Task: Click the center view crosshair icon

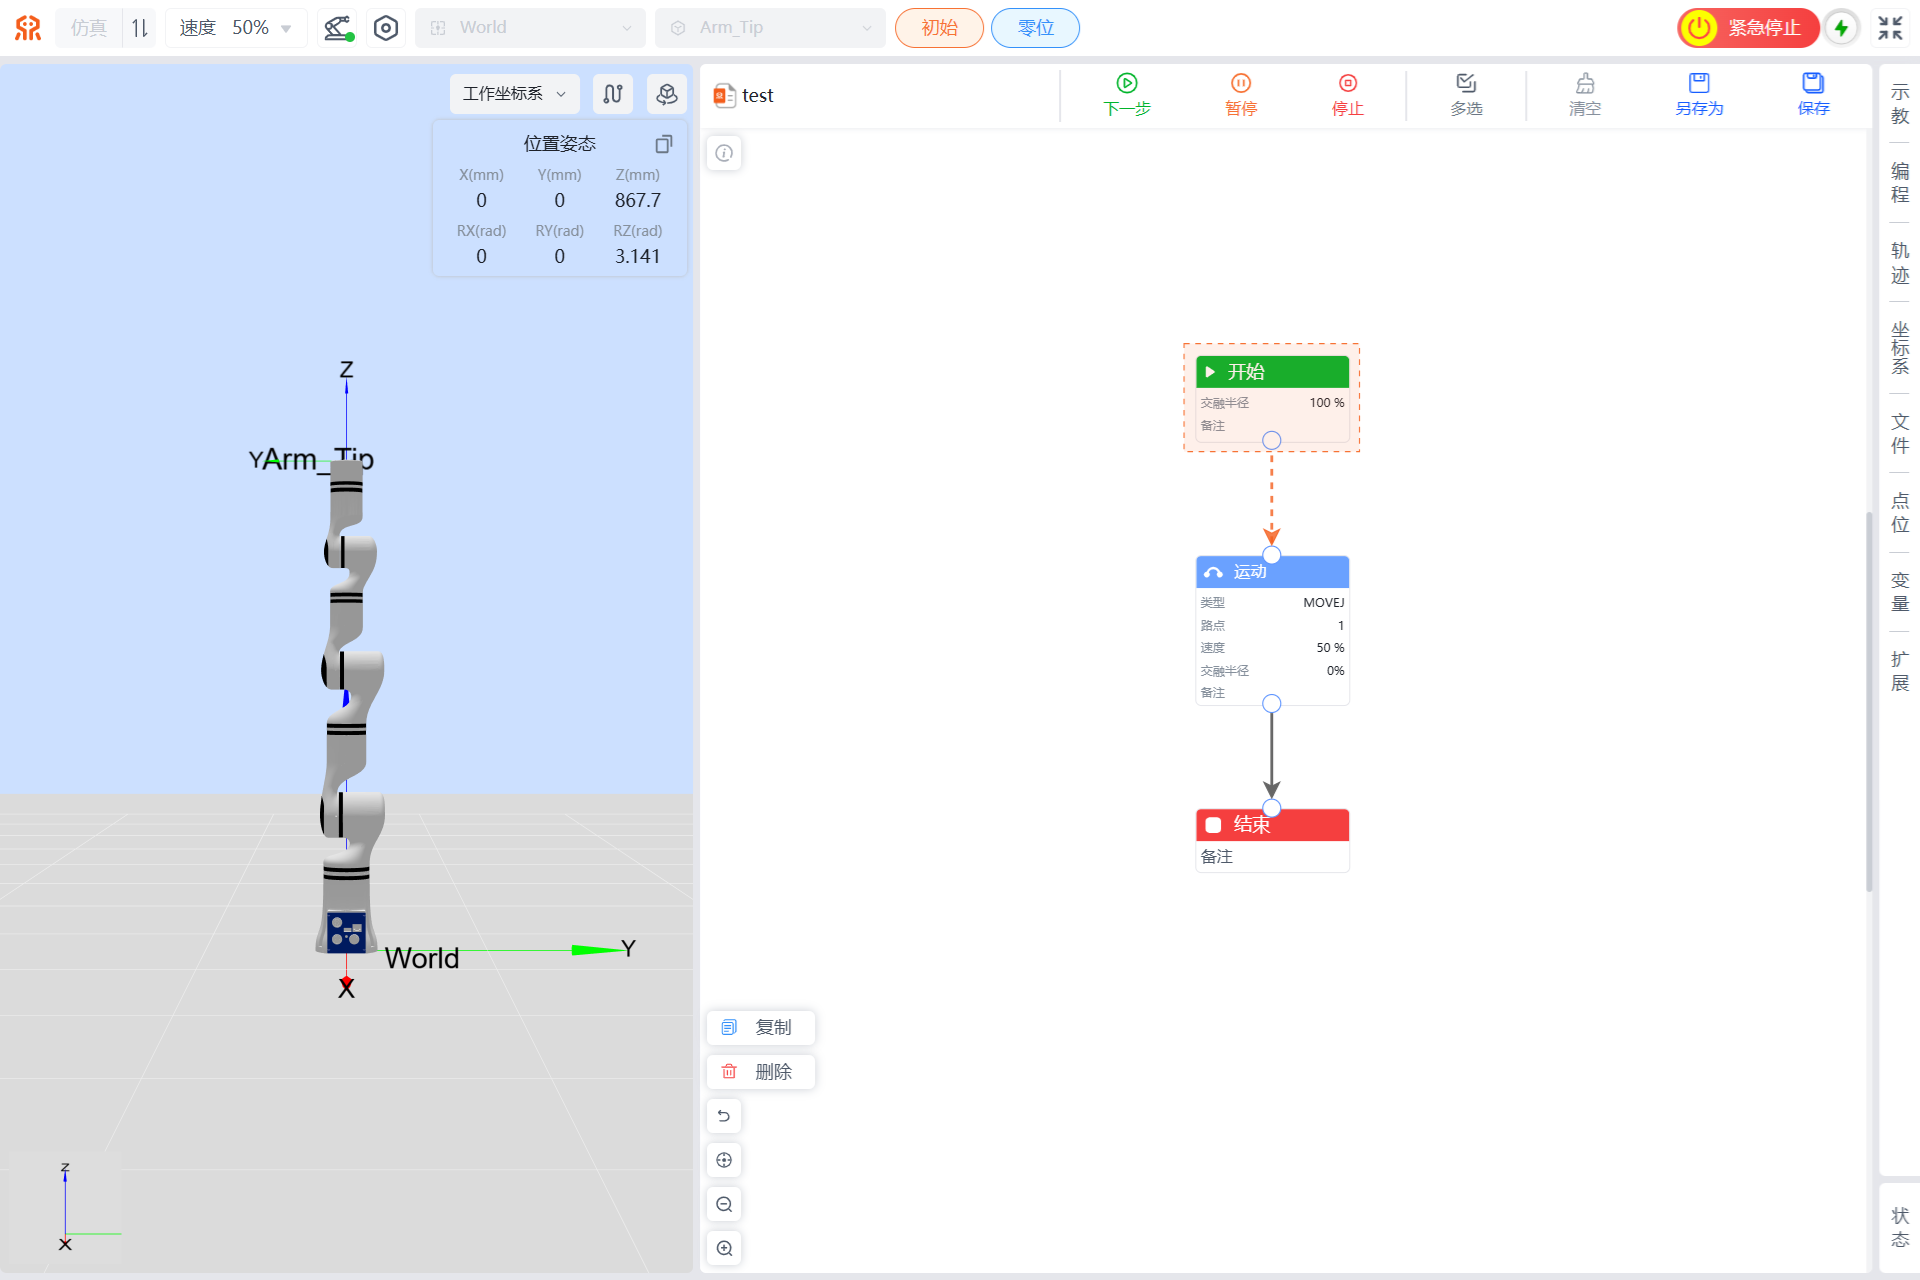Action: click(724, 1160)
